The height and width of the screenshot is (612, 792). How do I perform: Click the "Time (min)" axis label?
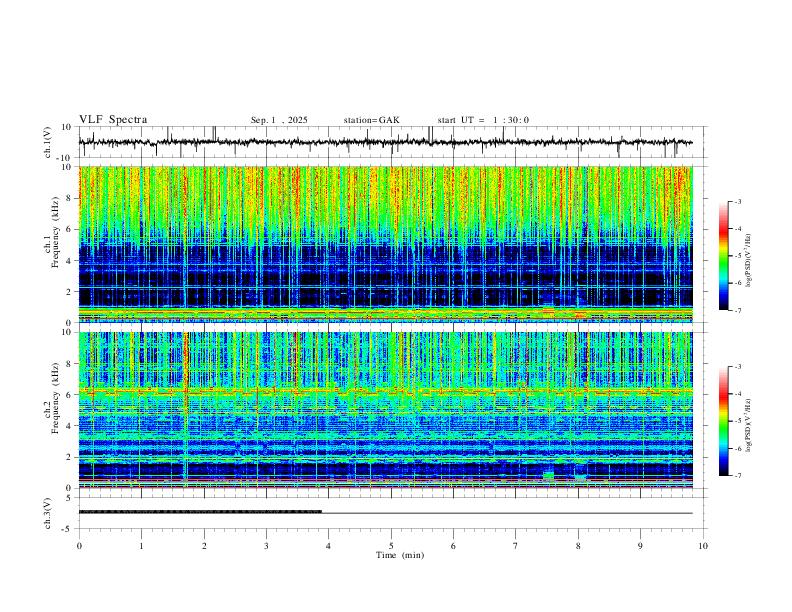point(400,555)
